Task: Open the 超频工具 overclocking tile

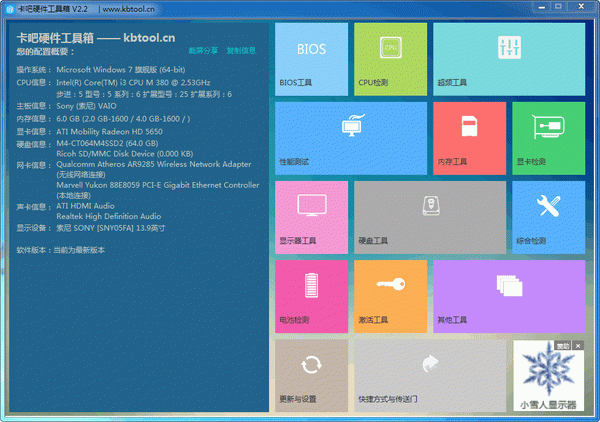Action: (x=509, y=59)
